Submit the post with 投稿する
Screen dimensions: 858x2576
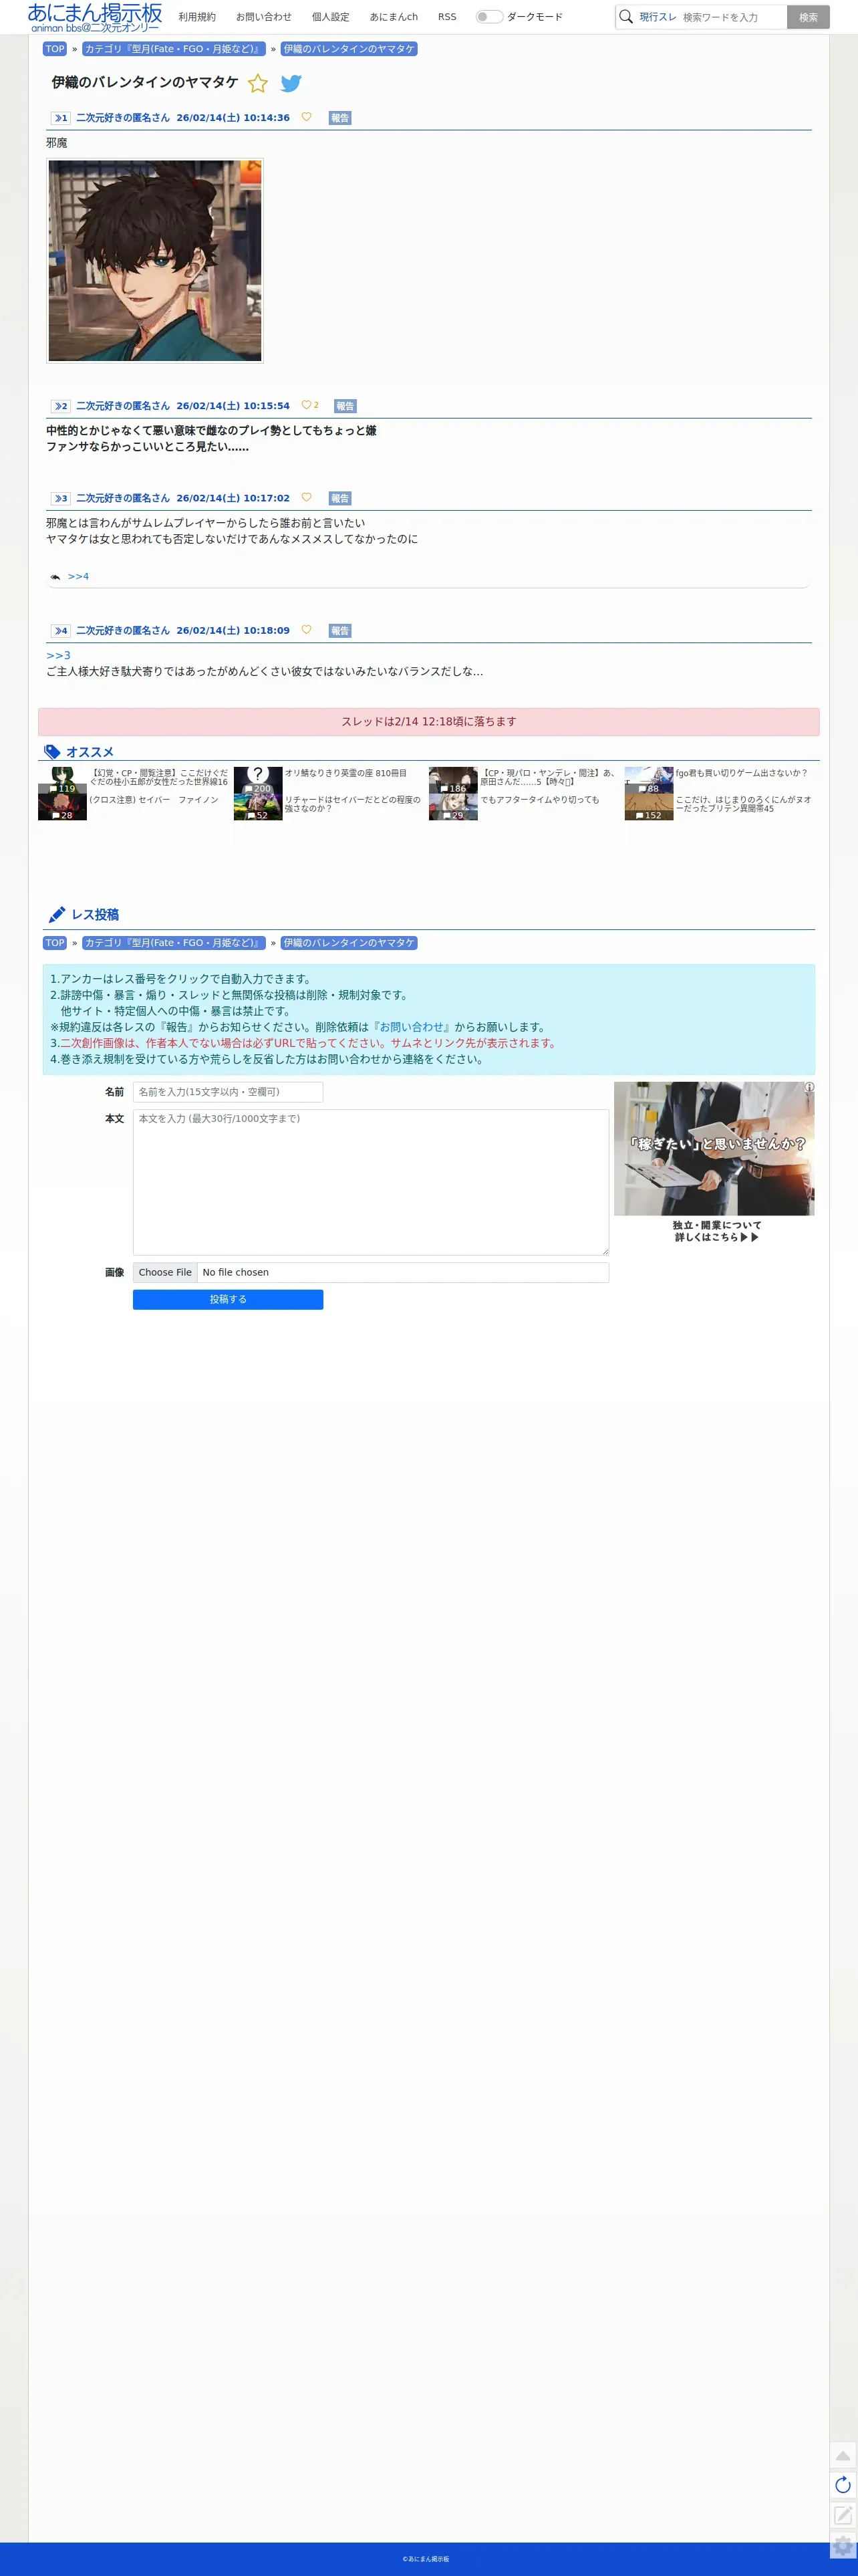pos(228,1299)
